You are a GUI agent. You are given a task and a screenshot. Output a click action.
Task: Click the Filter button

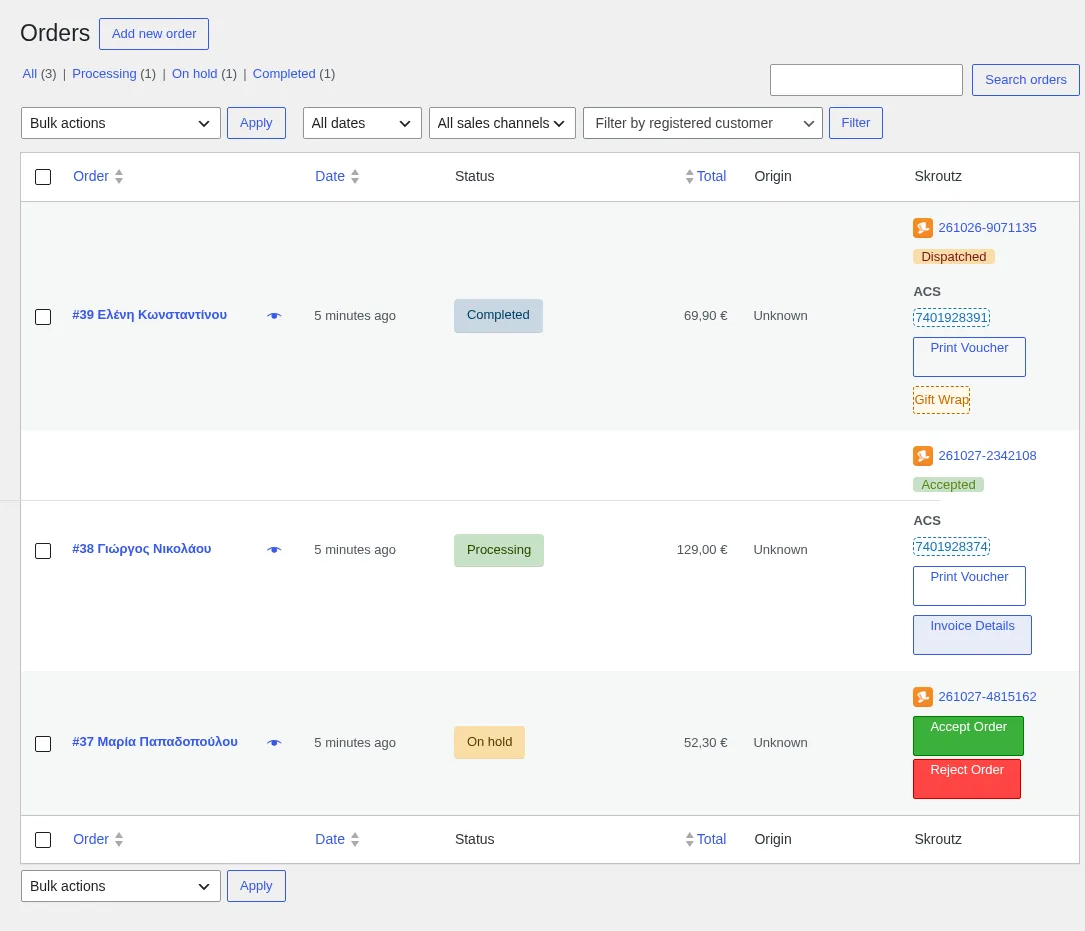855,123
